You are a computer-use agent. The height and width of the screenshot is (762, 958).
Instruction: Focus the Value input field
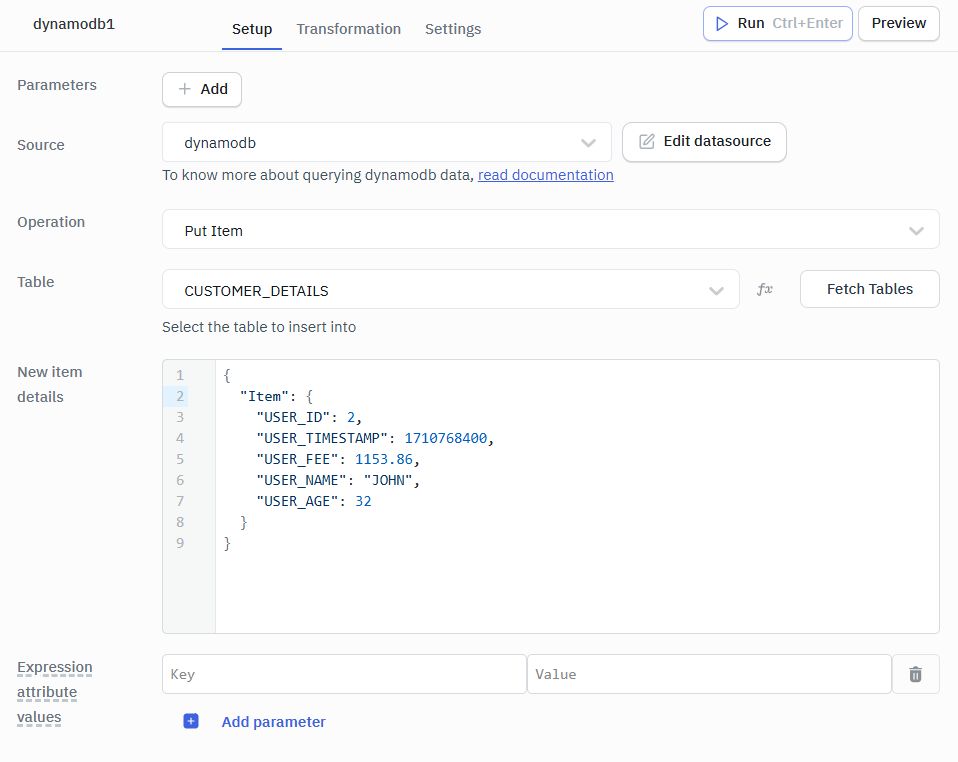(709, 674)
